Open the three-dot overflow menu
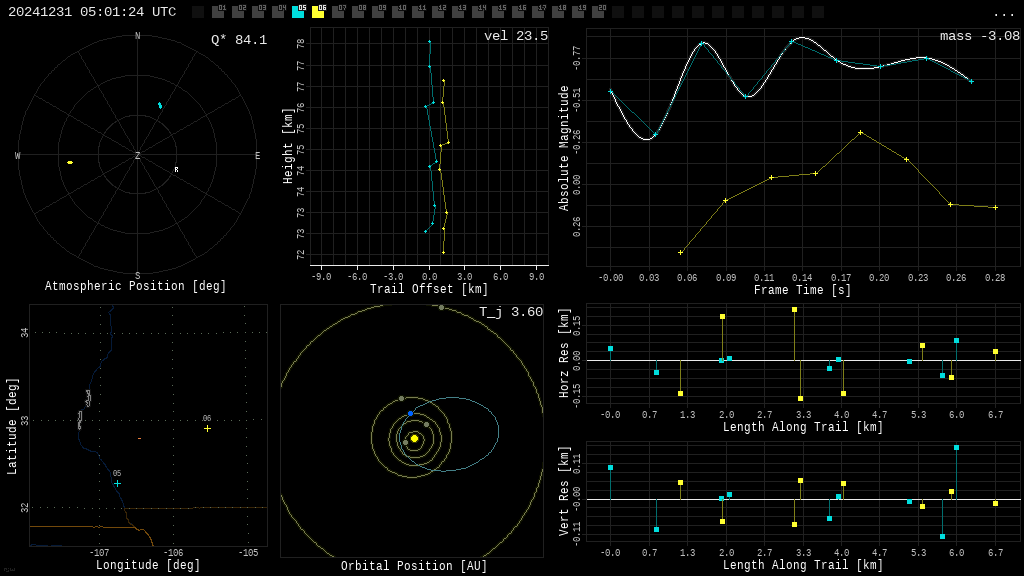 pyautogui.click(x=1003, y=13)
